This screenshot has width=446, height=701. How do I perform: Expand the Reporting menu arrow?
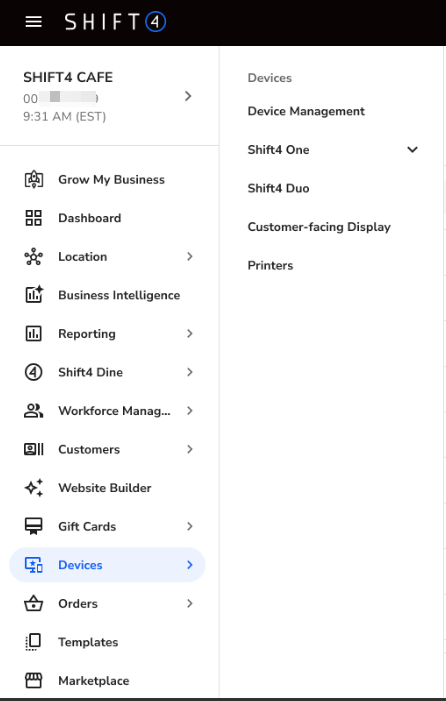point(190,334)
